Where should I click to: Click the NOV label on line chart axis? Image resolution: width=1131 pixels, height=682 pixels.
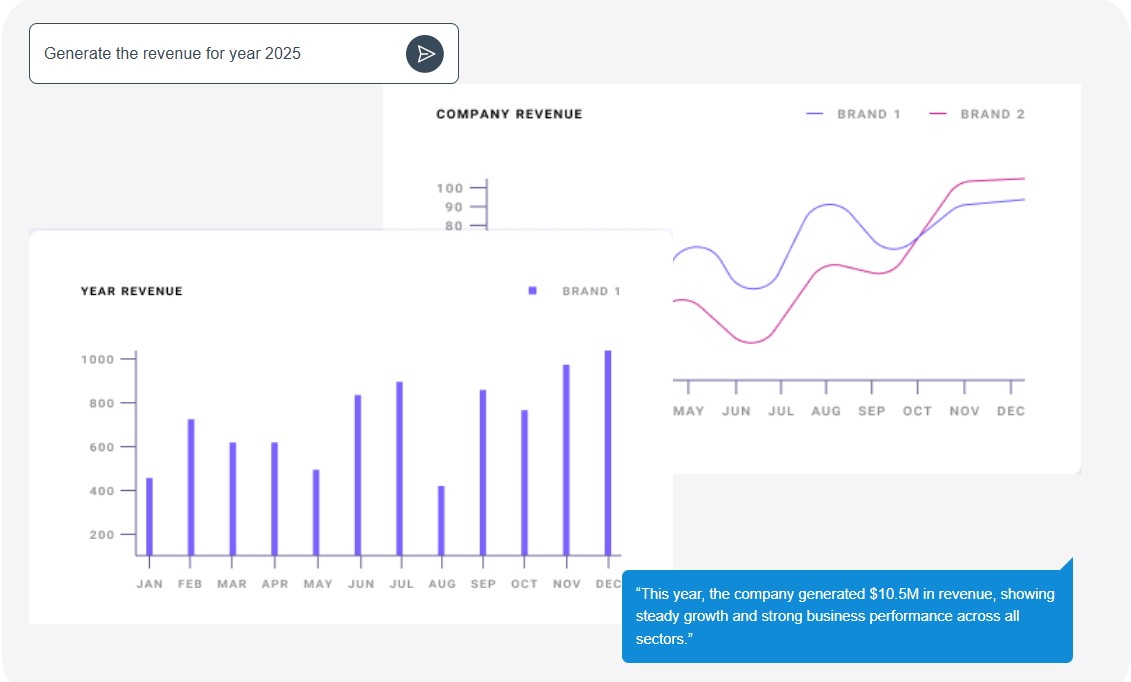pyautogui.click(x=964, y=411)
